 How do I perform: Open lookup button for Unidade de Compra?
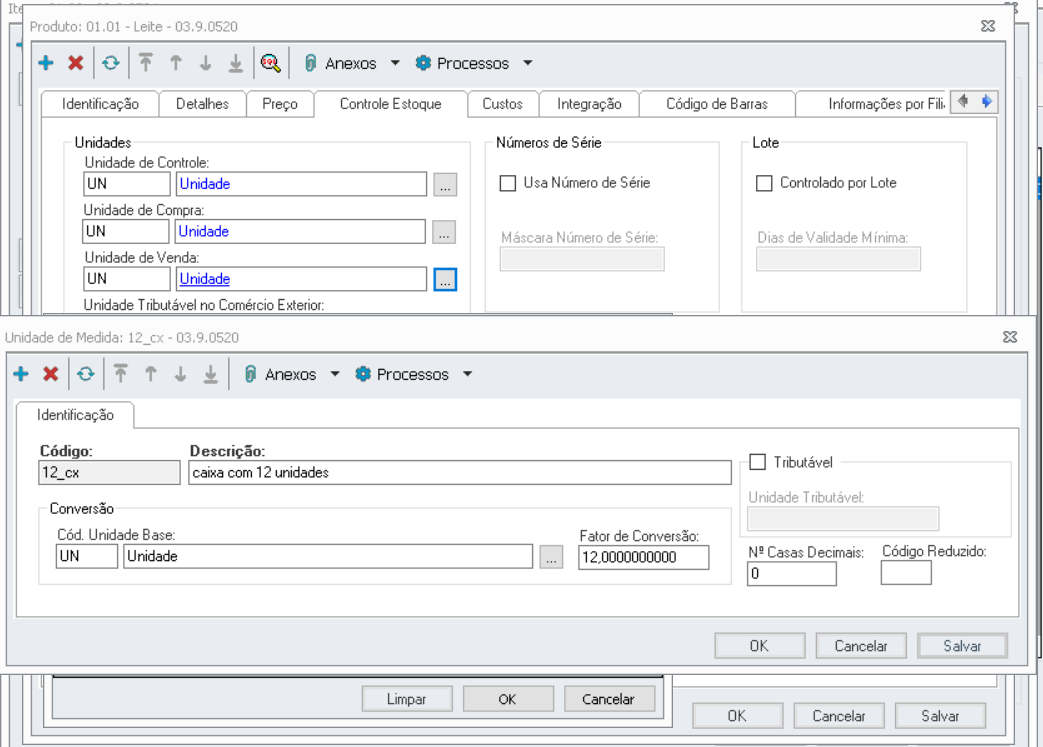coord(444,232)
